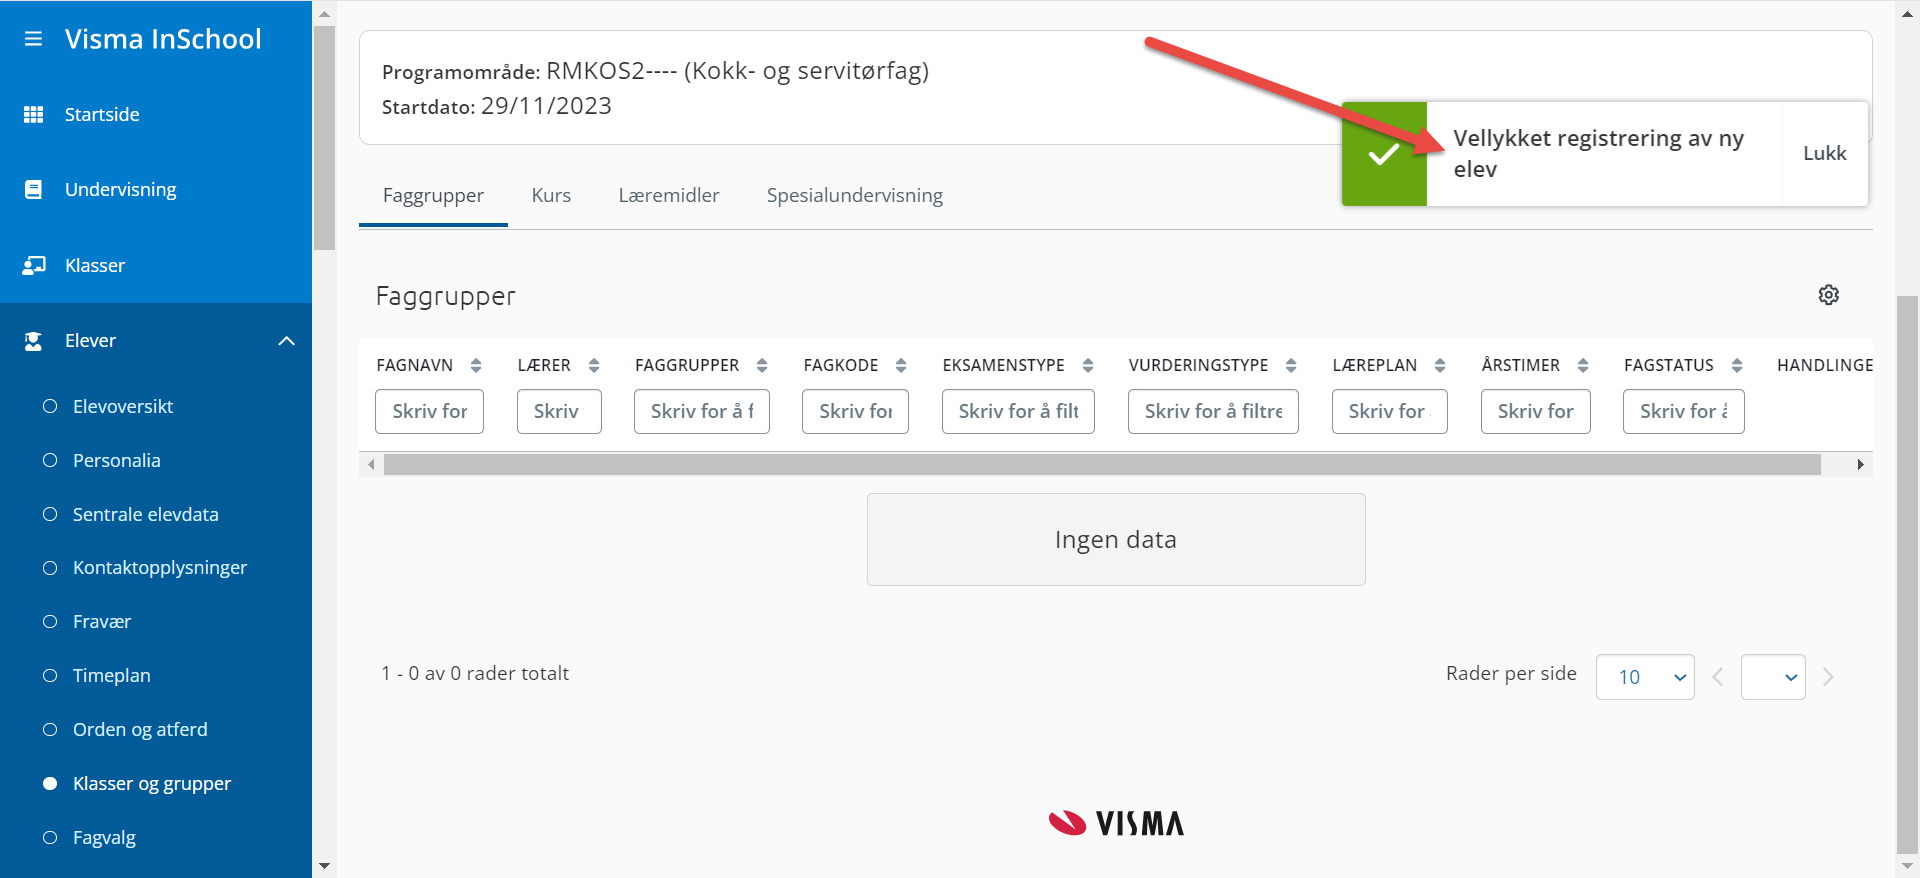Click FAGKODE filter input field

pos(855,411)
